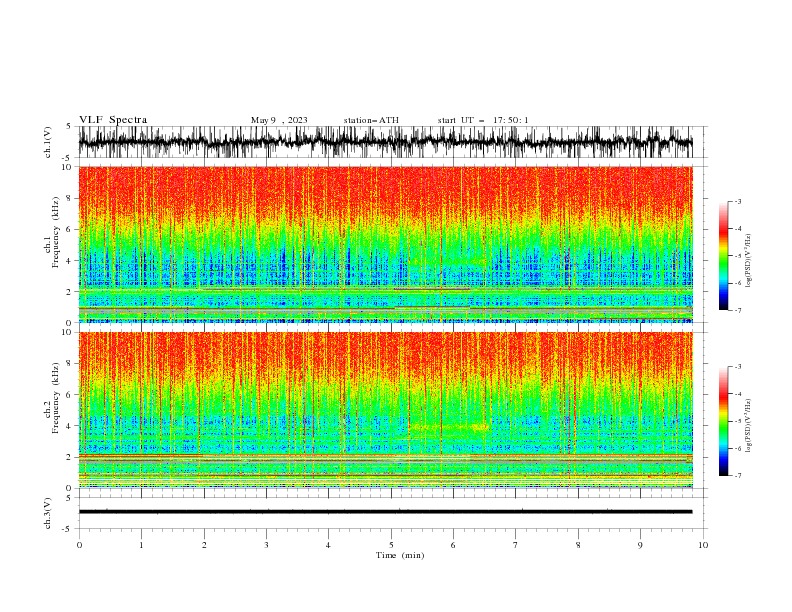Click the ch.2 colorbar log(PSD) label

749,425
